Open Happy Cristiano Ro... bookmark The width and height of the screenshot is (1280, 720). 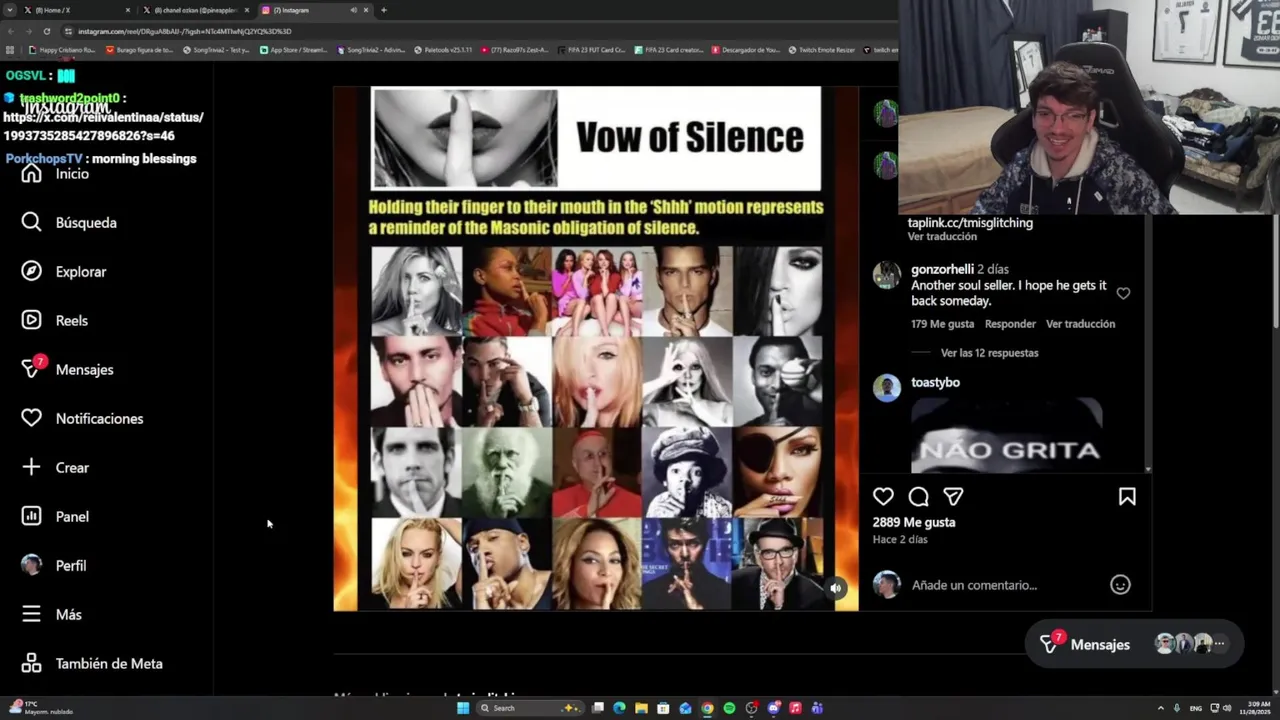pyautogui.click(x=61, y=50)
